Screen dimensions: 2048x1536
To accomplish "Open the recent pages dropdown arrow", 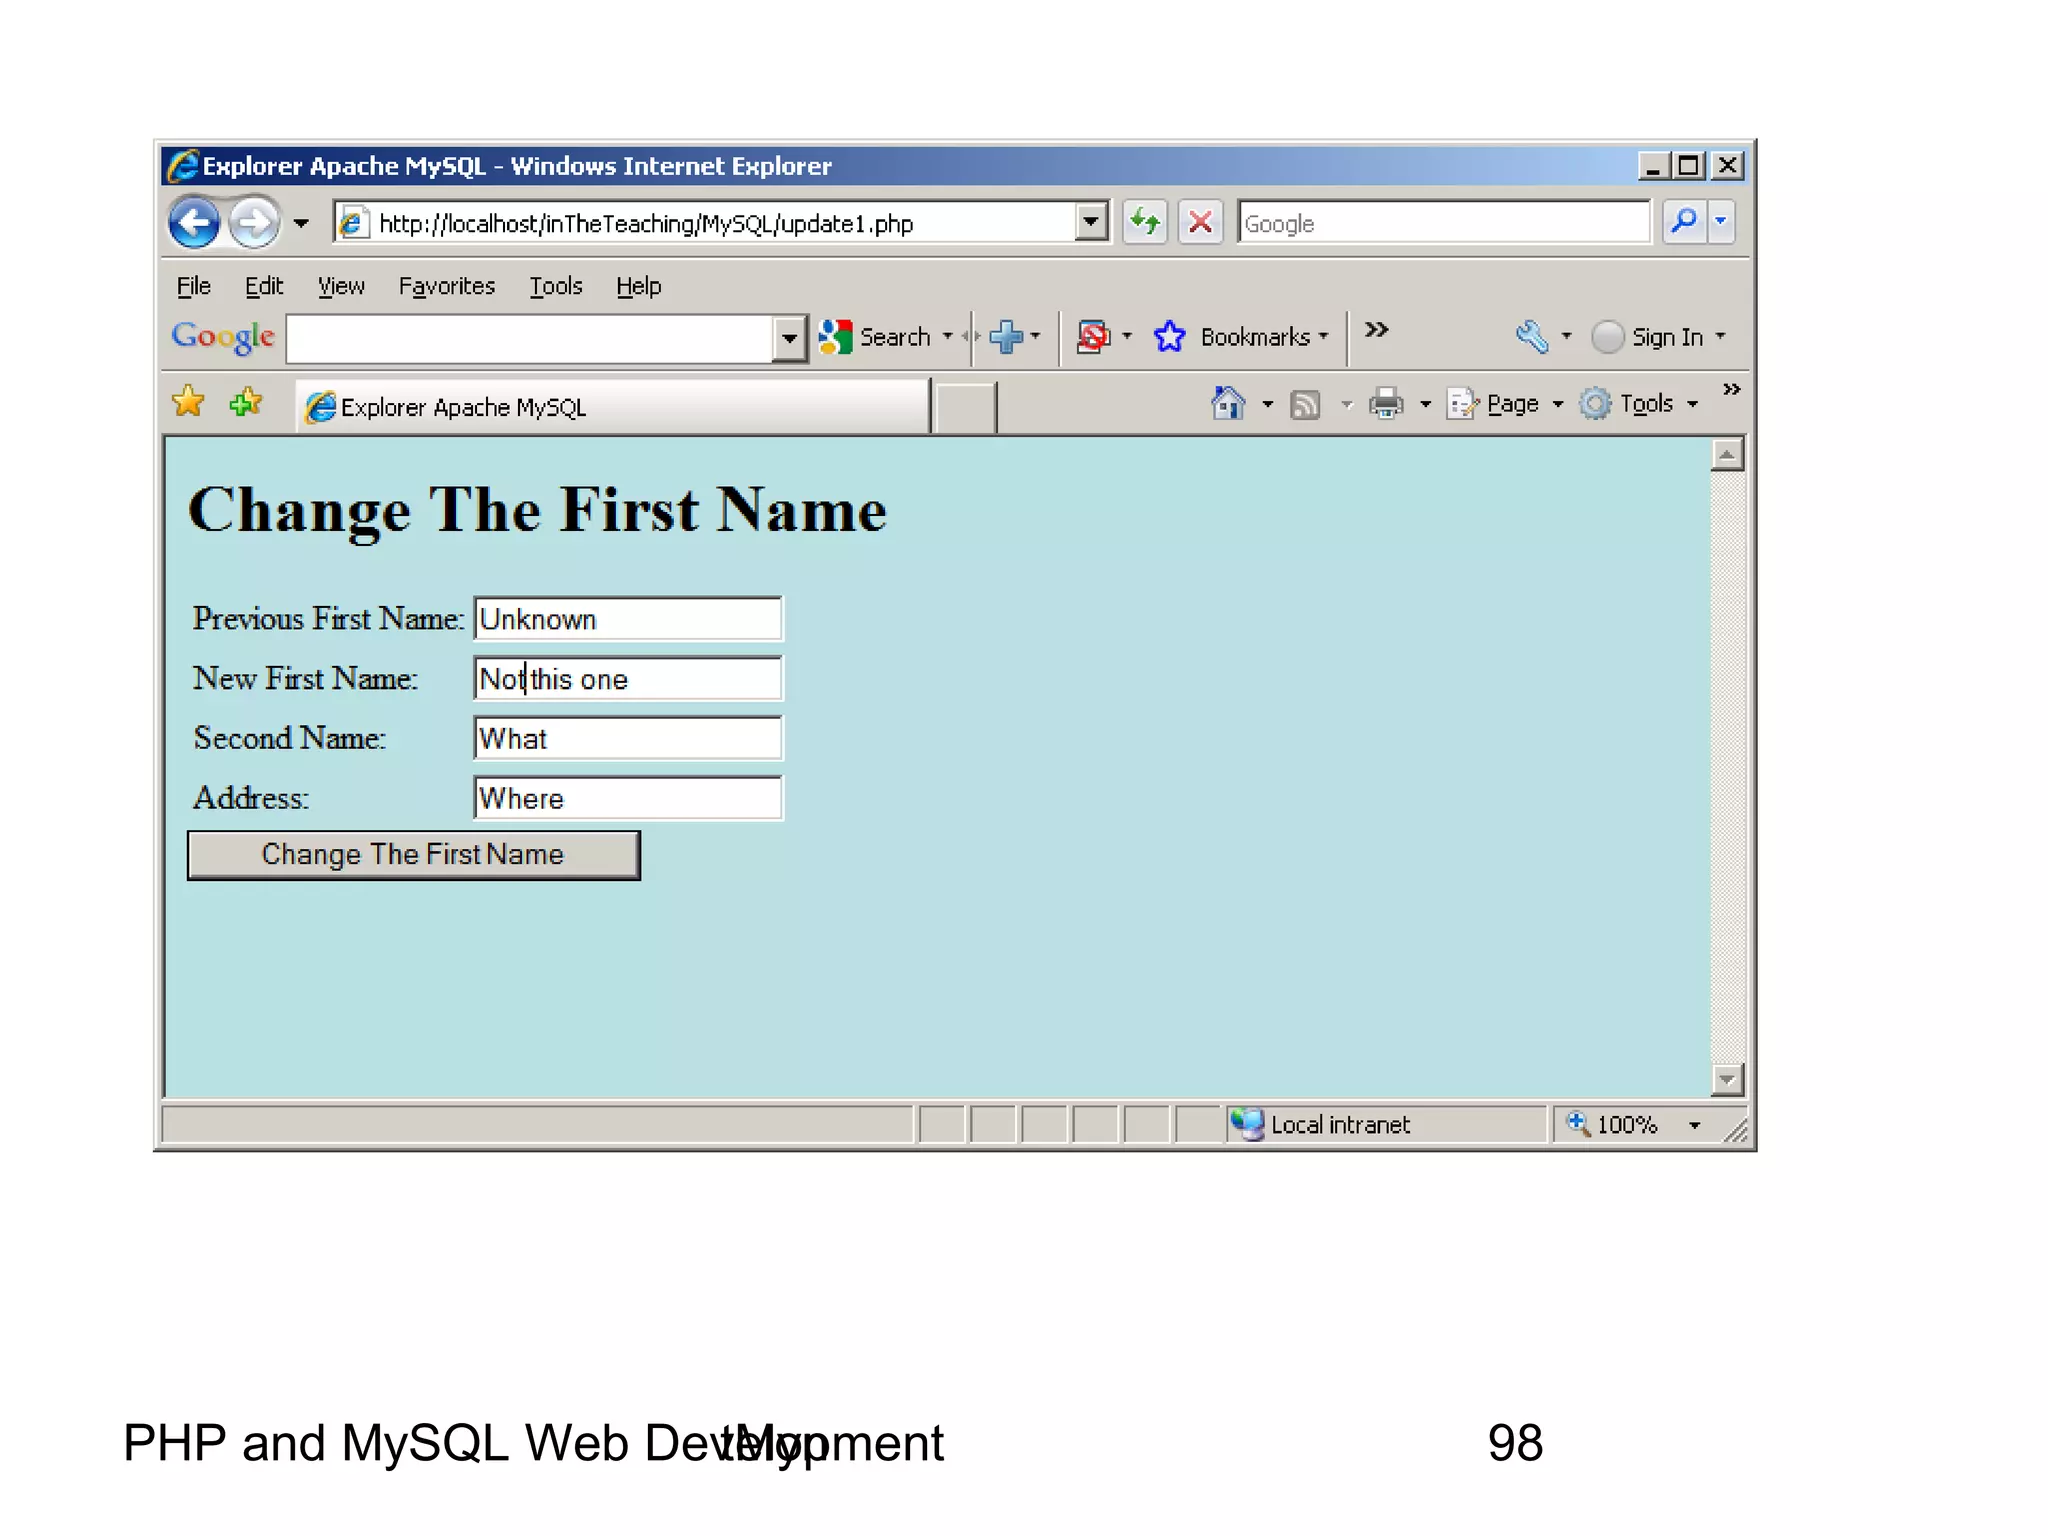I will 301,223.
